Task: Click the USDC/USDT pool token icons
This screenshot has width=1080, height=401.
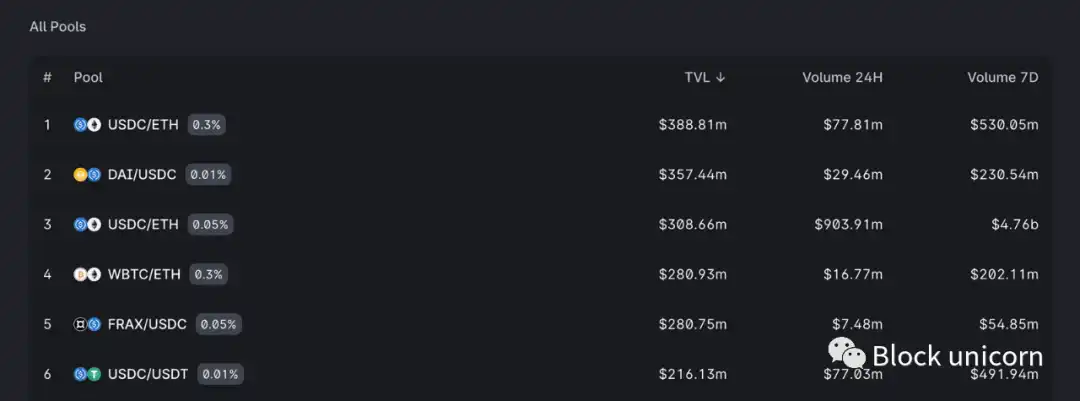Action: (x=87, y=374)
